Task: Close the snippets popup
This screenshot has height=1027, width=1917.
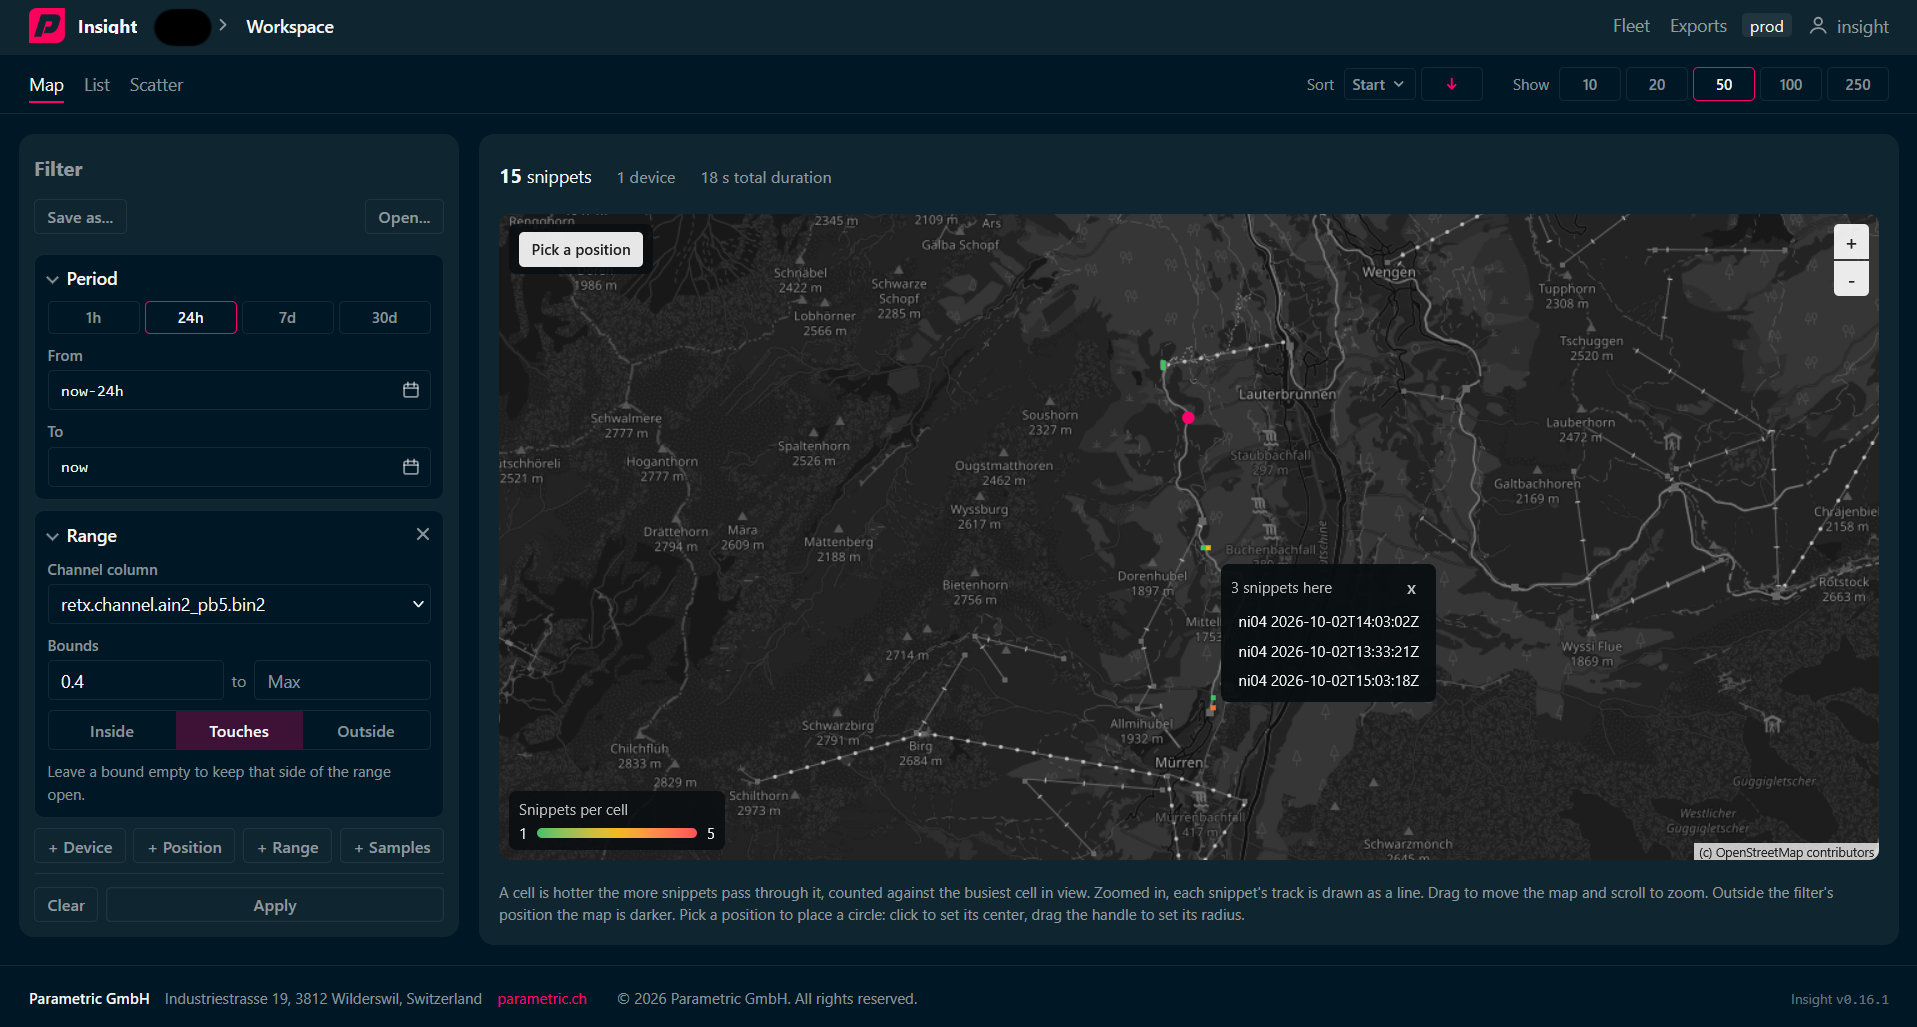Action: click(1411, 589)
